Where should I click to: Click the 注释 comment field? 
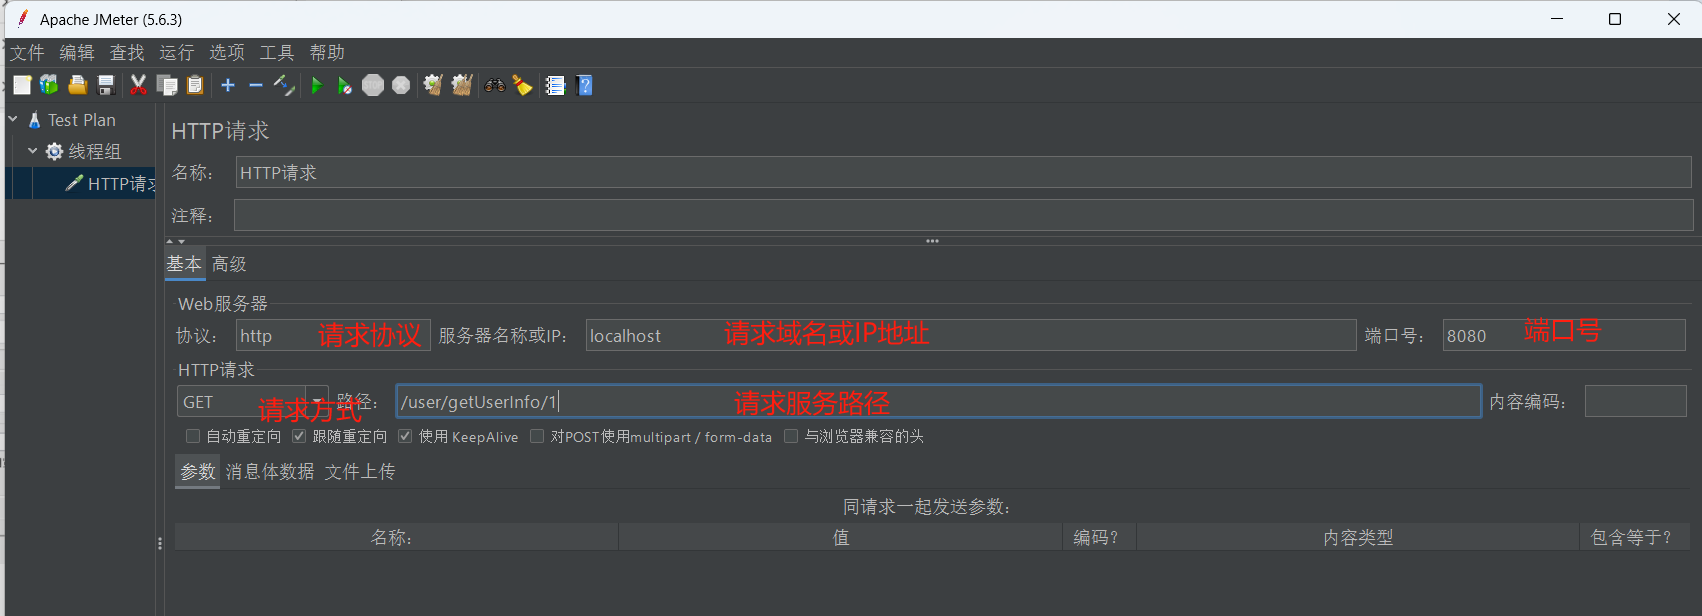click(x=963, y=215)
